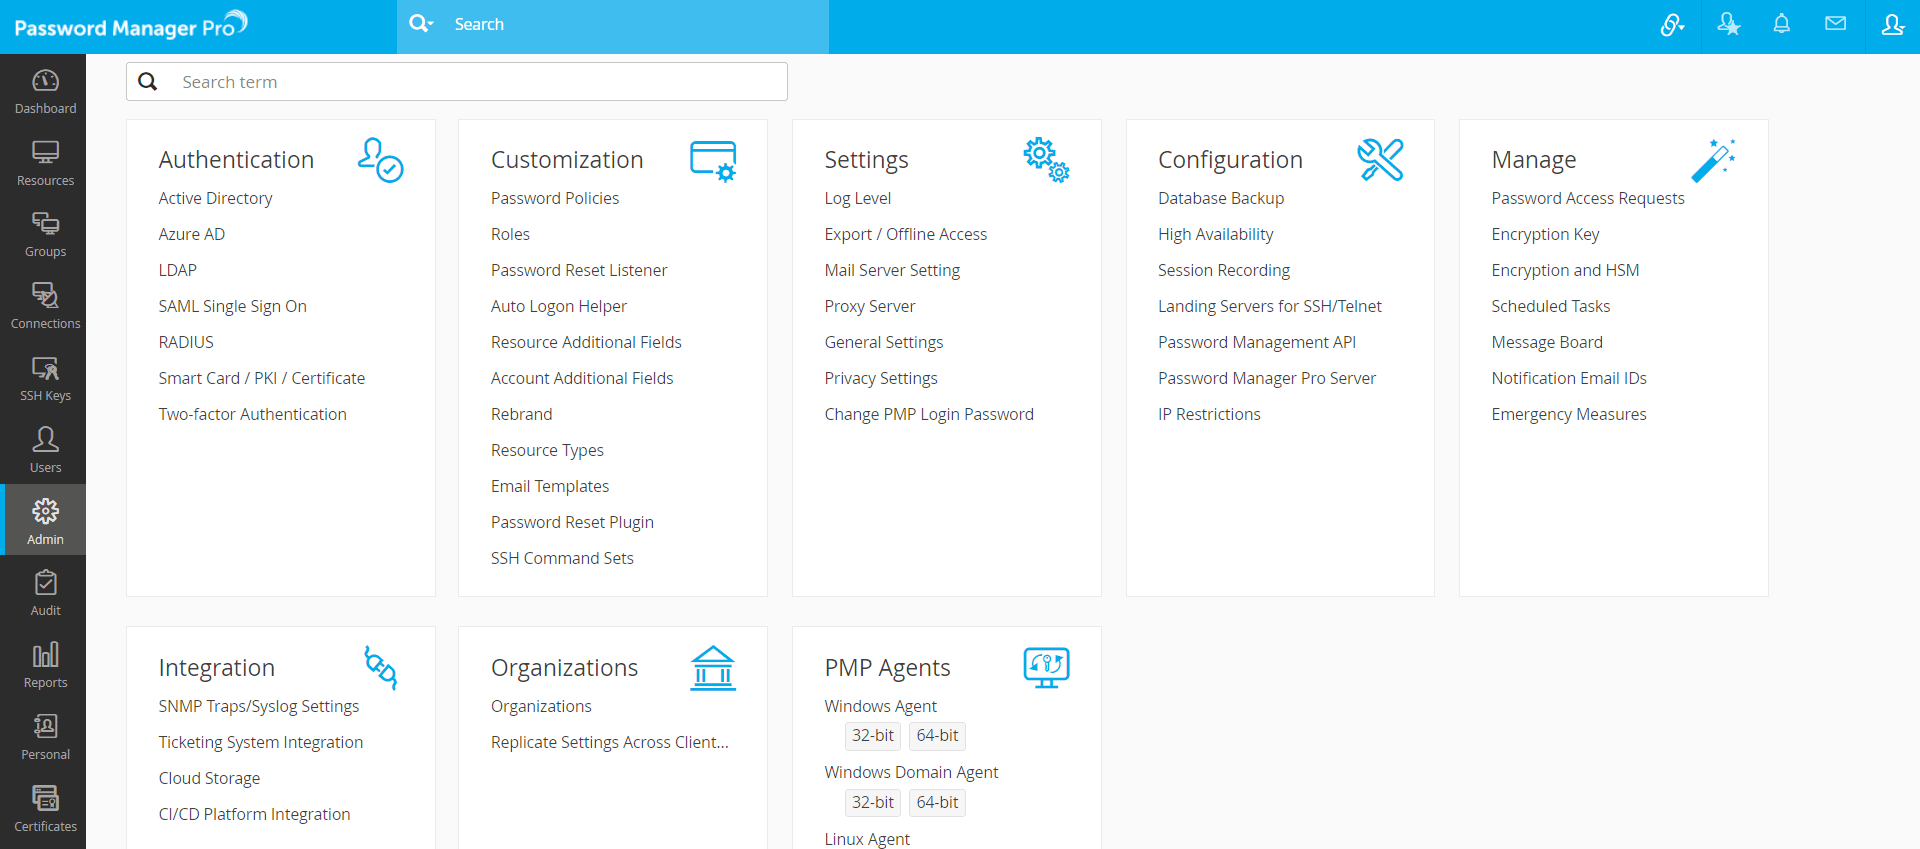Image resolution: width=1920 pixels, height=849 pixels.
Task: Click the Customization card icon
Action: [713, 160]
